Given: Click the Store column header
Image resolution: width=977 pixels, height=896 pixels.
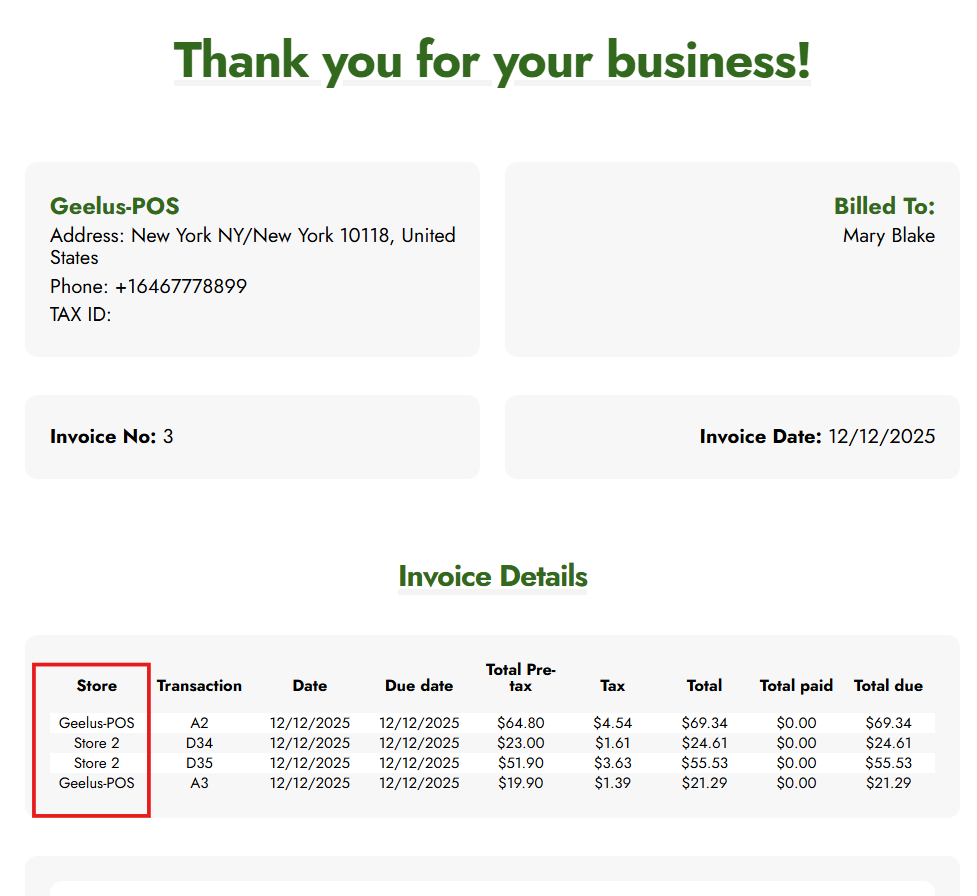Looking at the screenshot, I should (96, 686).
